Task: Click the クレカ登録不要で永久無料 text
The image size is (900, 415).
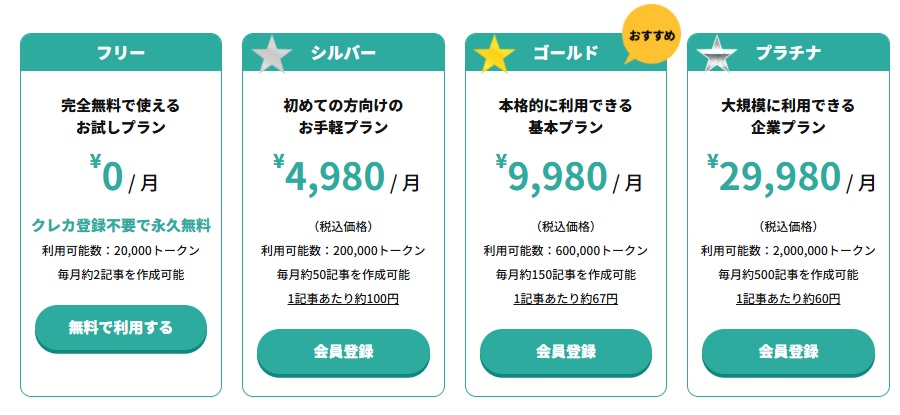Action: [x=121, y=225]
